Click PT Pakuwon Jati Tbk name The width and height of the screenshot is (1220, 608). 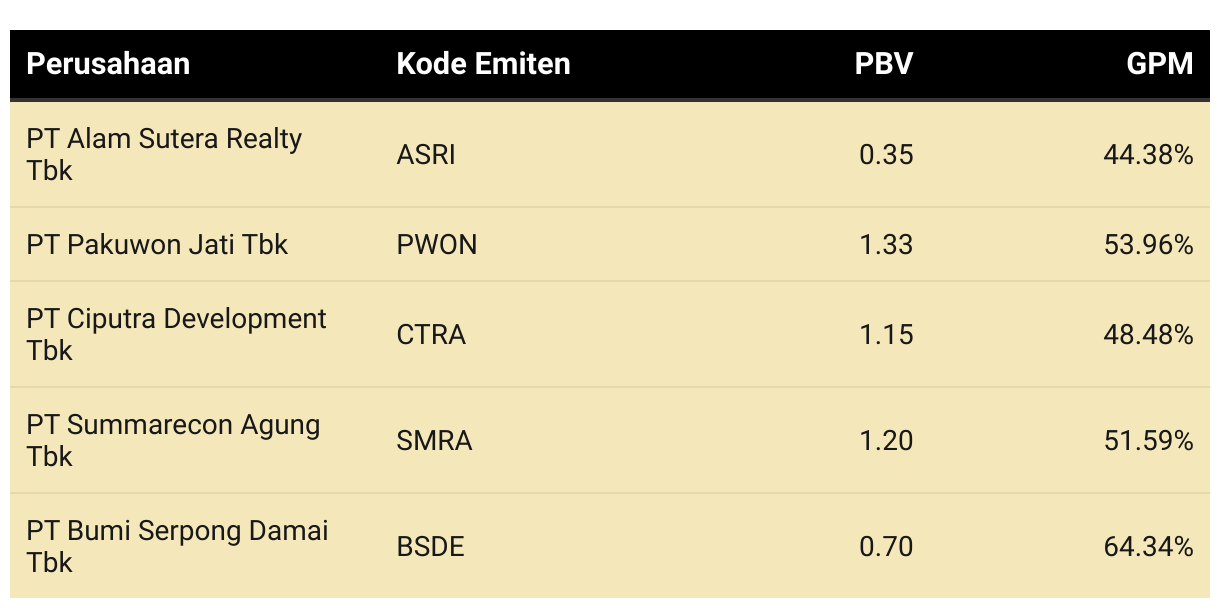pos(157,245)
